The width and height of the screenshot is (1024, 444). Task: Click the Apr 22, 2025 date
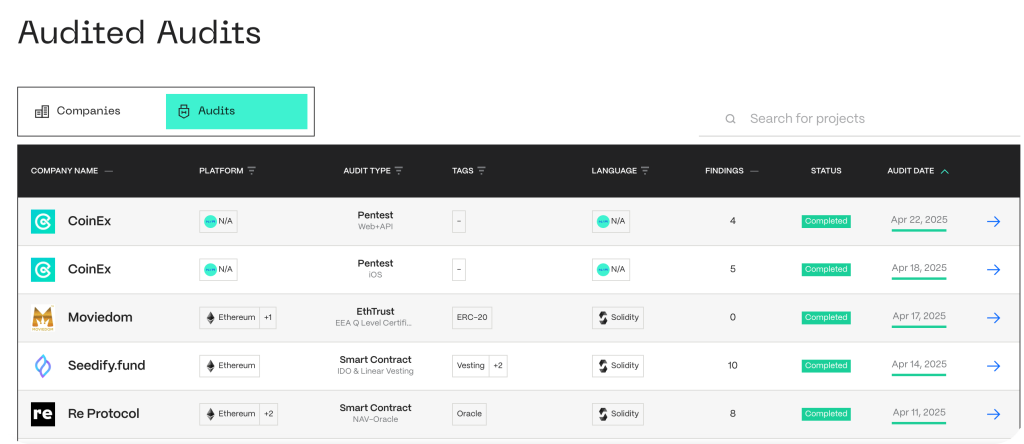tap(919, 220)
